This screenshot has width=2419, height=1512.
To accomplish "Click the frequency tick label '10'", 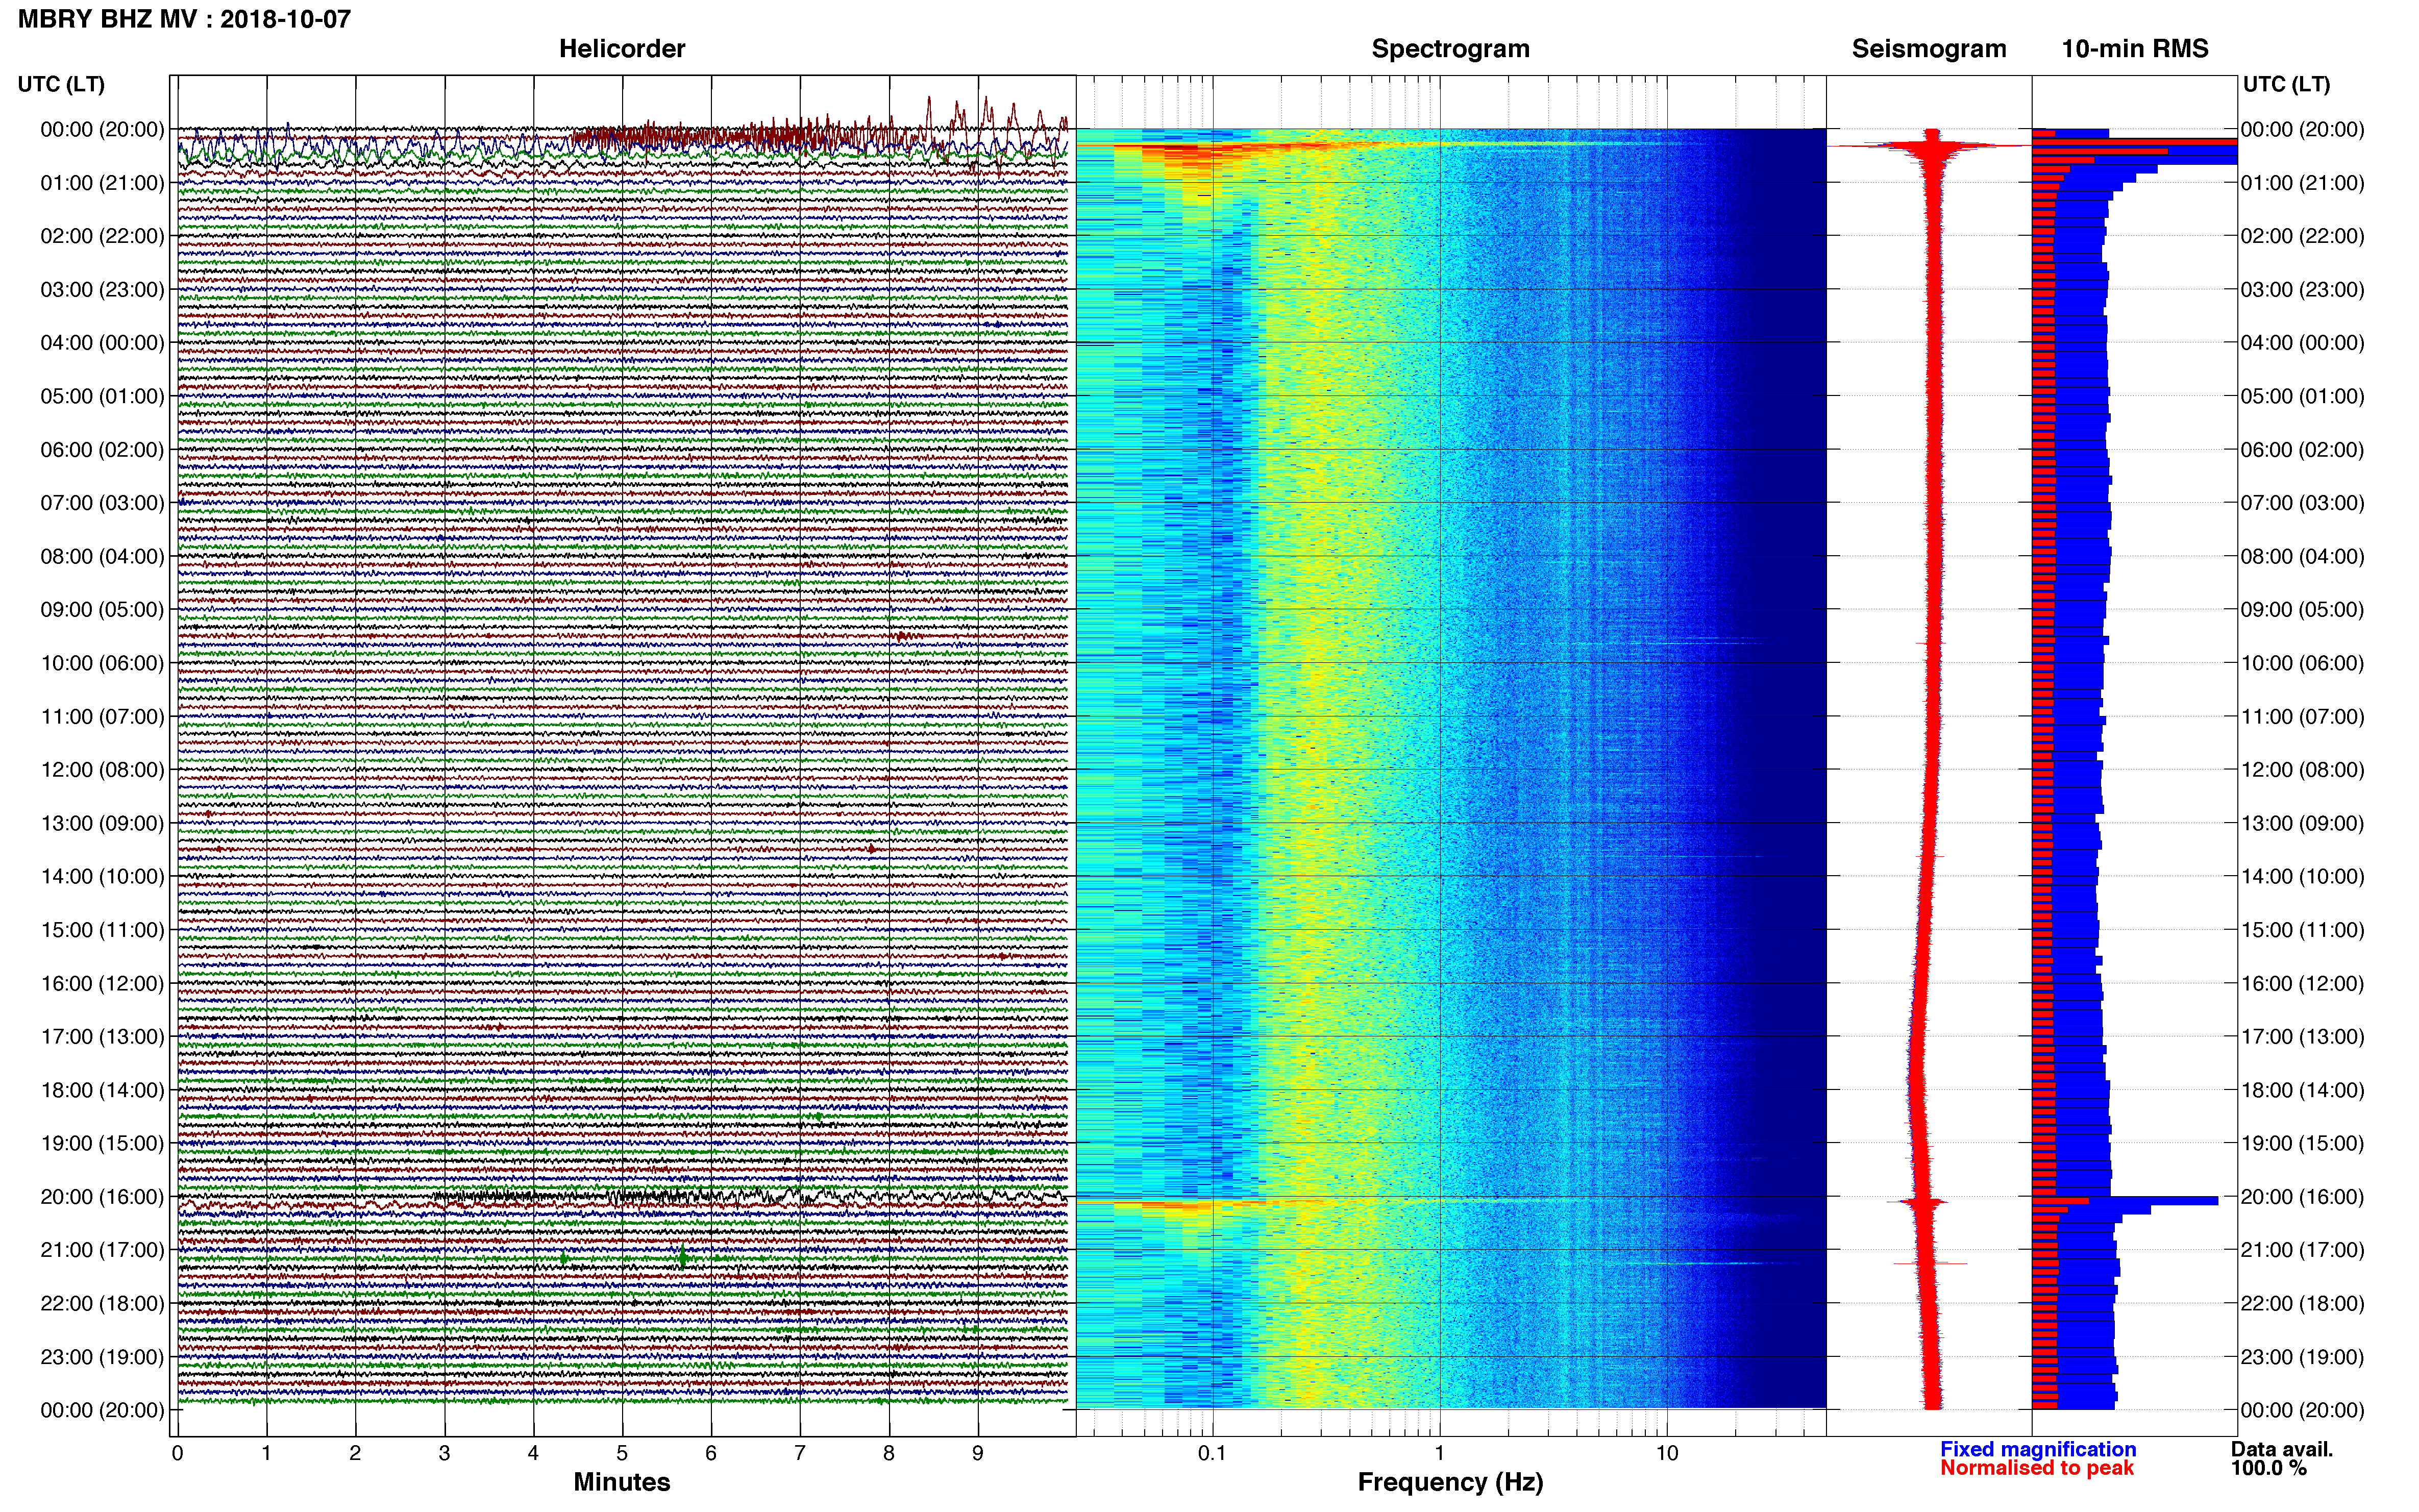I will click(x=1666, y=1454).
